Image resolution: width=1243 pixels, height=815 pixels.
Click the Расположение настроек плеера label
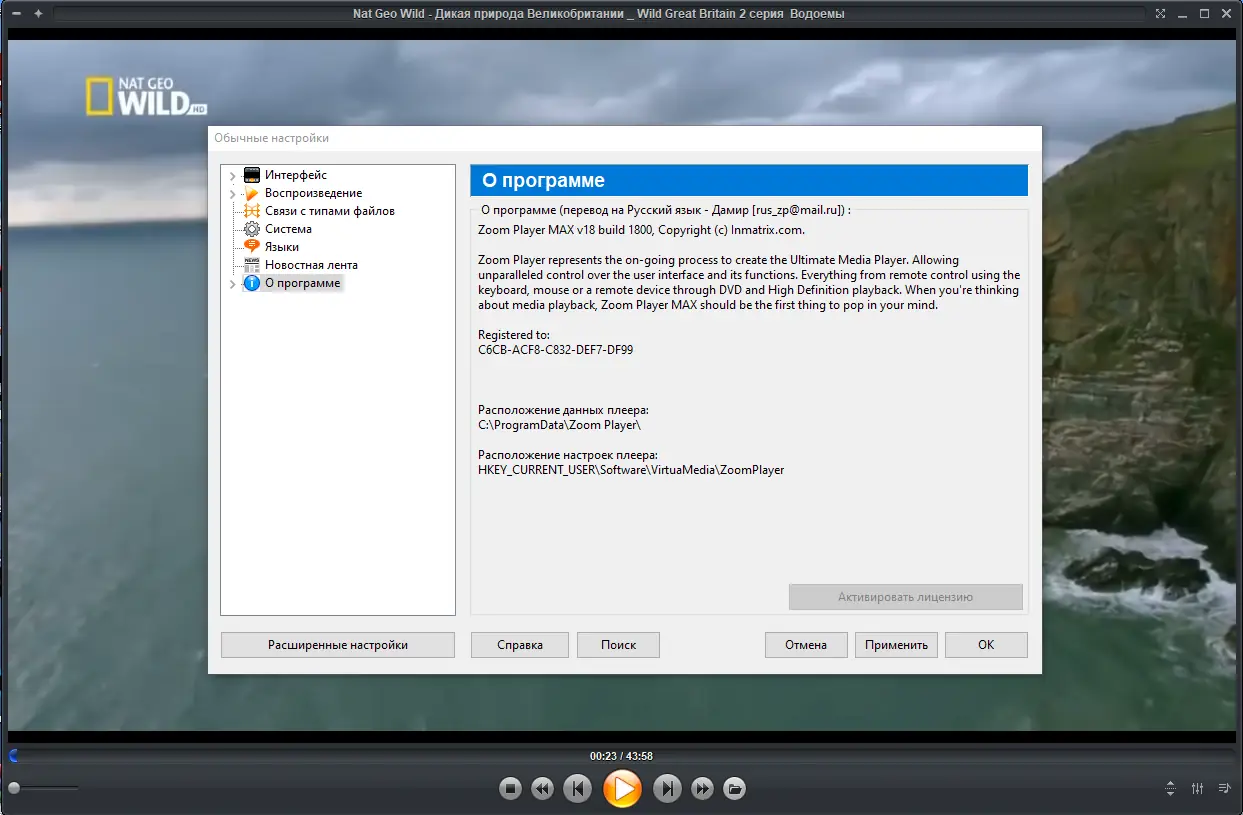(568, 454)
